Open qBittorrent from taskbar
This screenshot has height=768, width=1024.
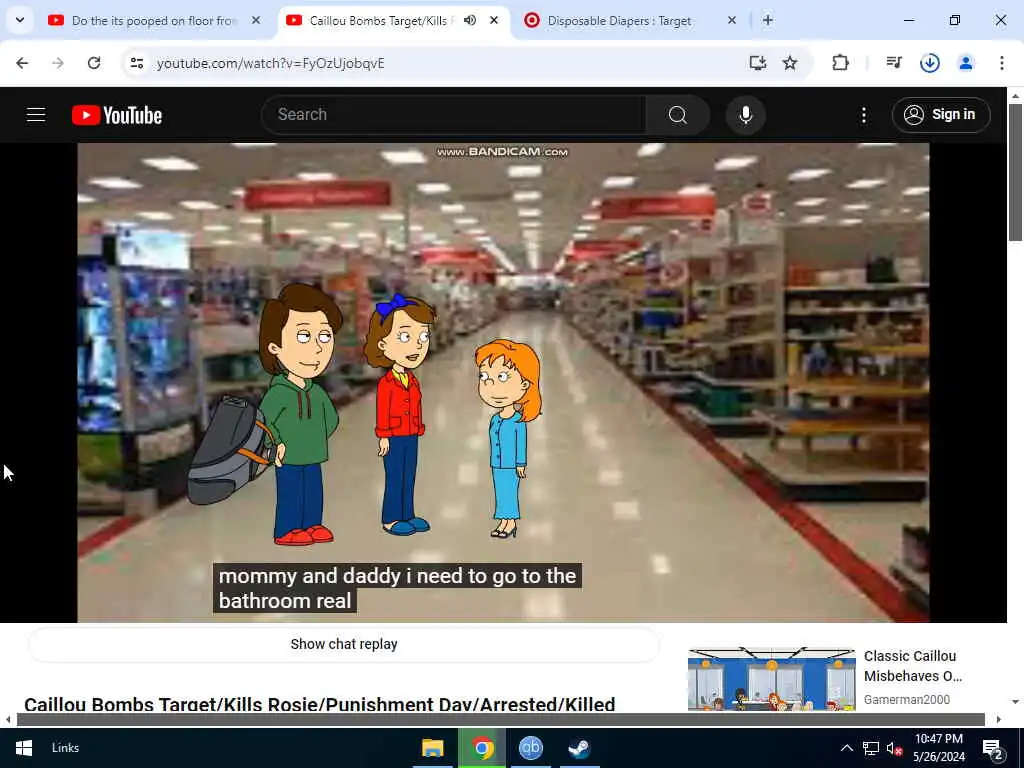pyautogui.click(x=530, y=748)
